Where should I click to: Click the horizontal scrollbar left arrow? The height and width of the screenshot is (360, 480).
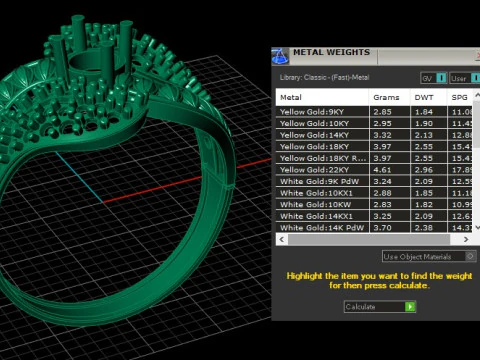(282, 239)
